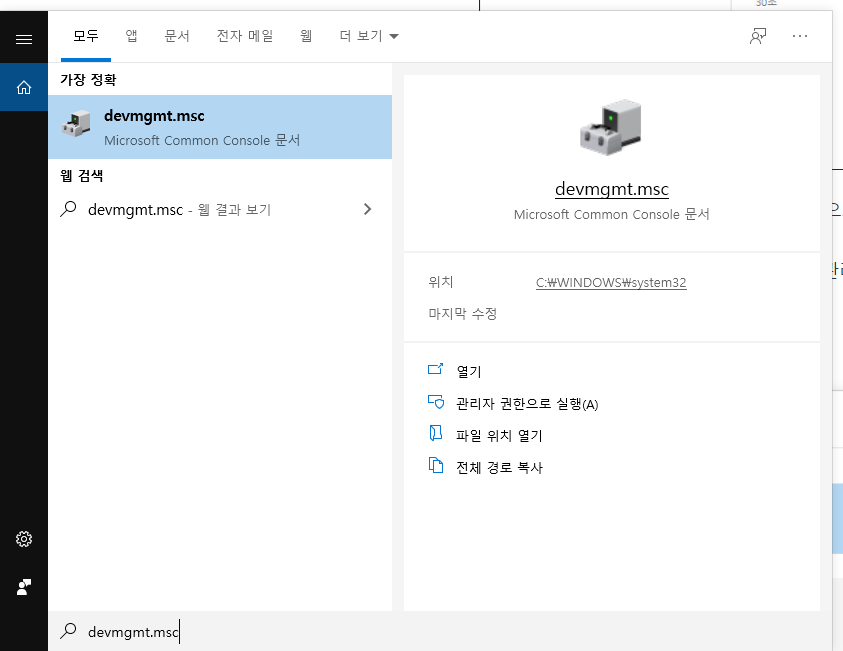Click the 마지막 수정 label
Viewport: 843px width, 651px height.
click(x=462, y=314)
